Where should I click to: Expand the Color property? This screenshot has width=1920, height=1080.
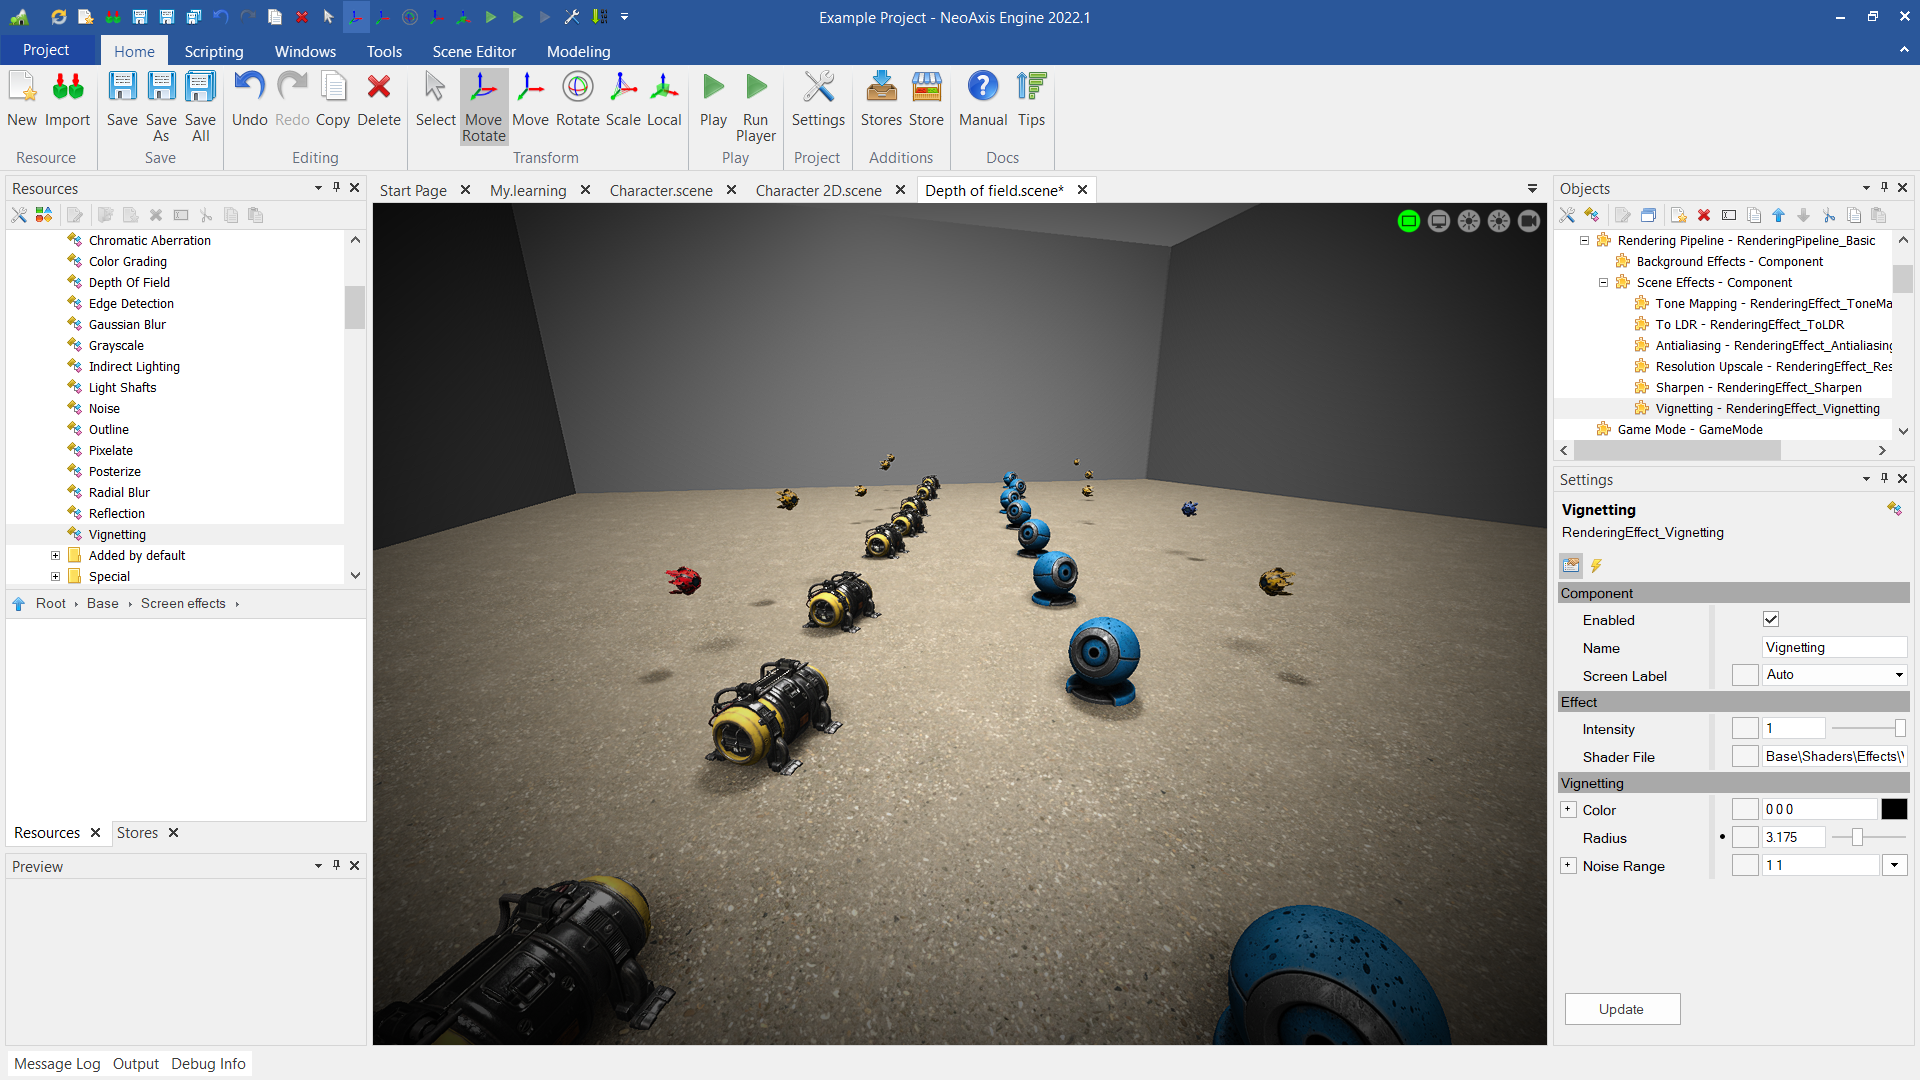1568,810
